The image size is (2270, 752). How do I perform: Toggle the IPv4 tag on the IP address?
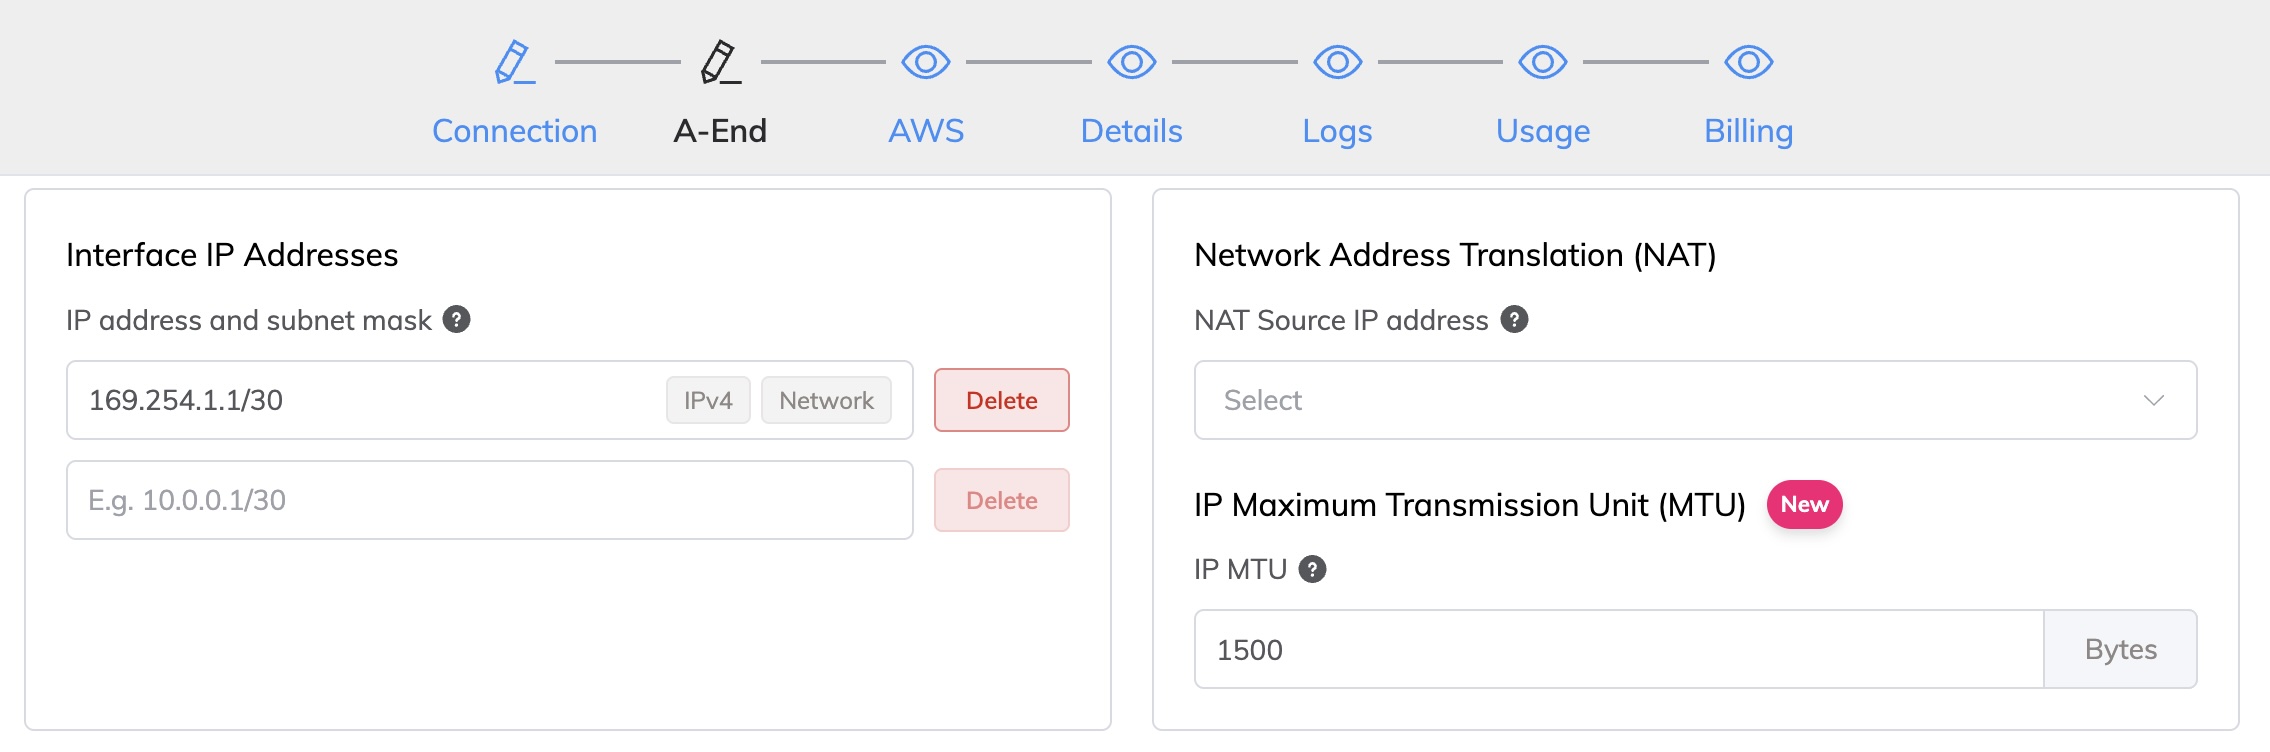(707, 399)
